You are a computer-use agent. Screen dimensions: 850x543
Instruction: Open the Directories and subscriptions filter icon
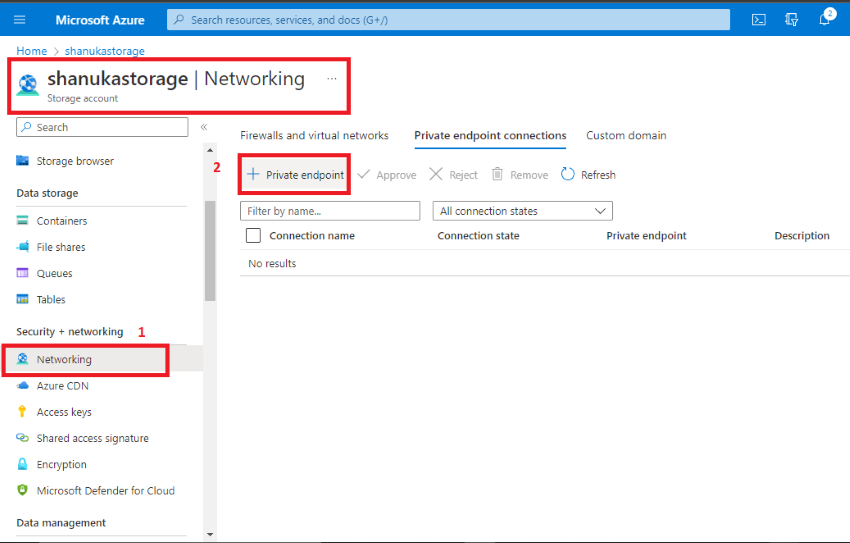coord(791,20)
